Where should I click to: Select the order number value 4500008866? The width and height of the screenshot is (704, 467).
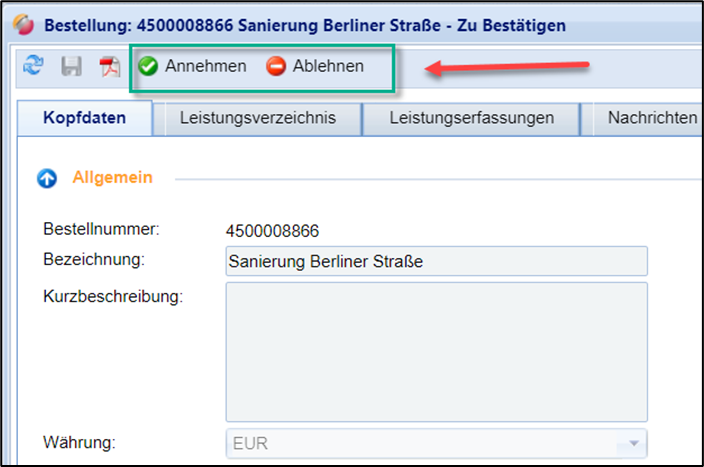pyautogui.click(x=273, y=231)
